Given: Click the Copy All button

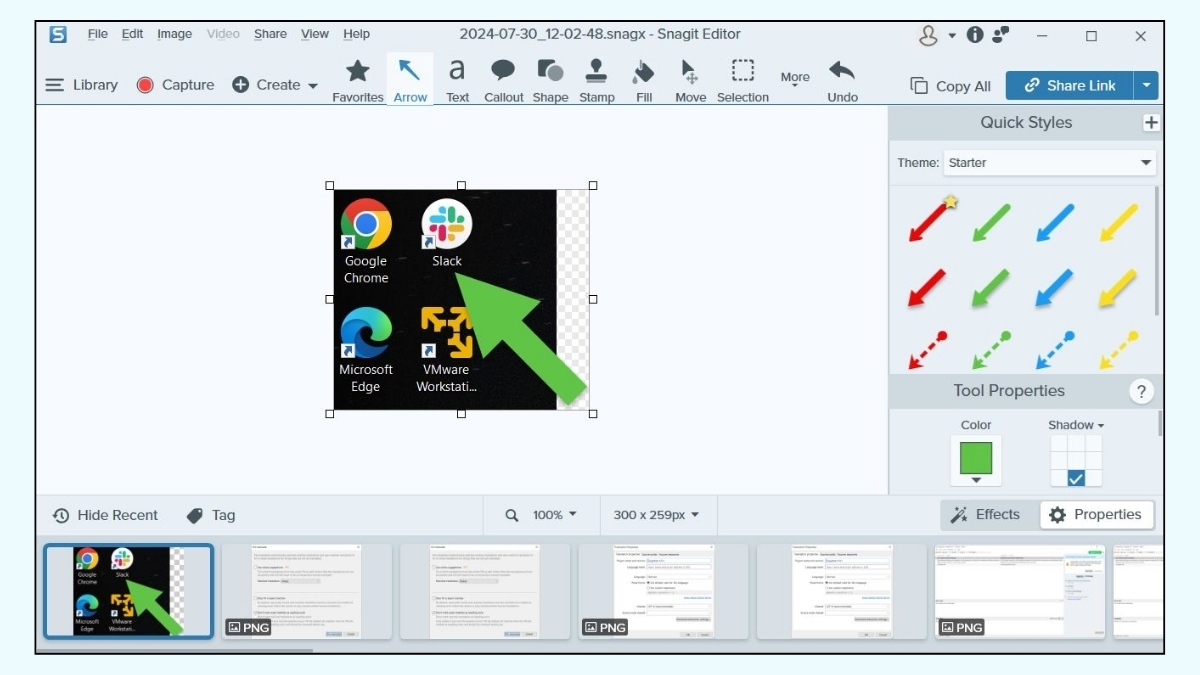Looking at the screenshot, I should (x=951, y=86).
